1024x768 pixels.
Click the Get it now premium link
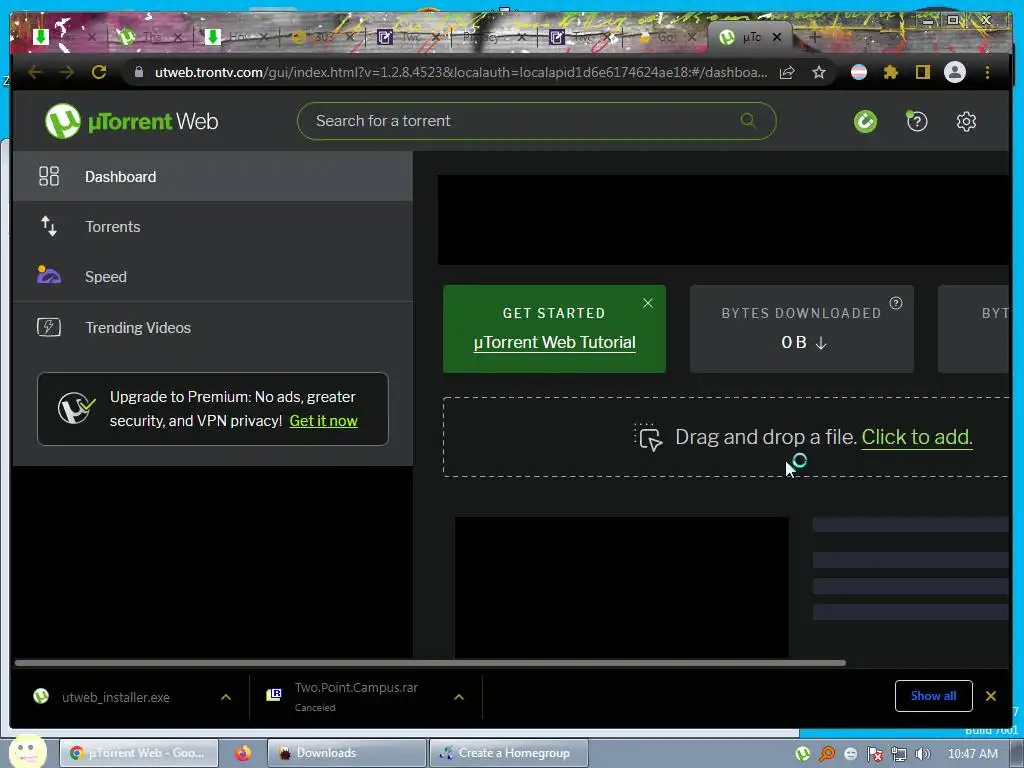(x=323, y=421)
